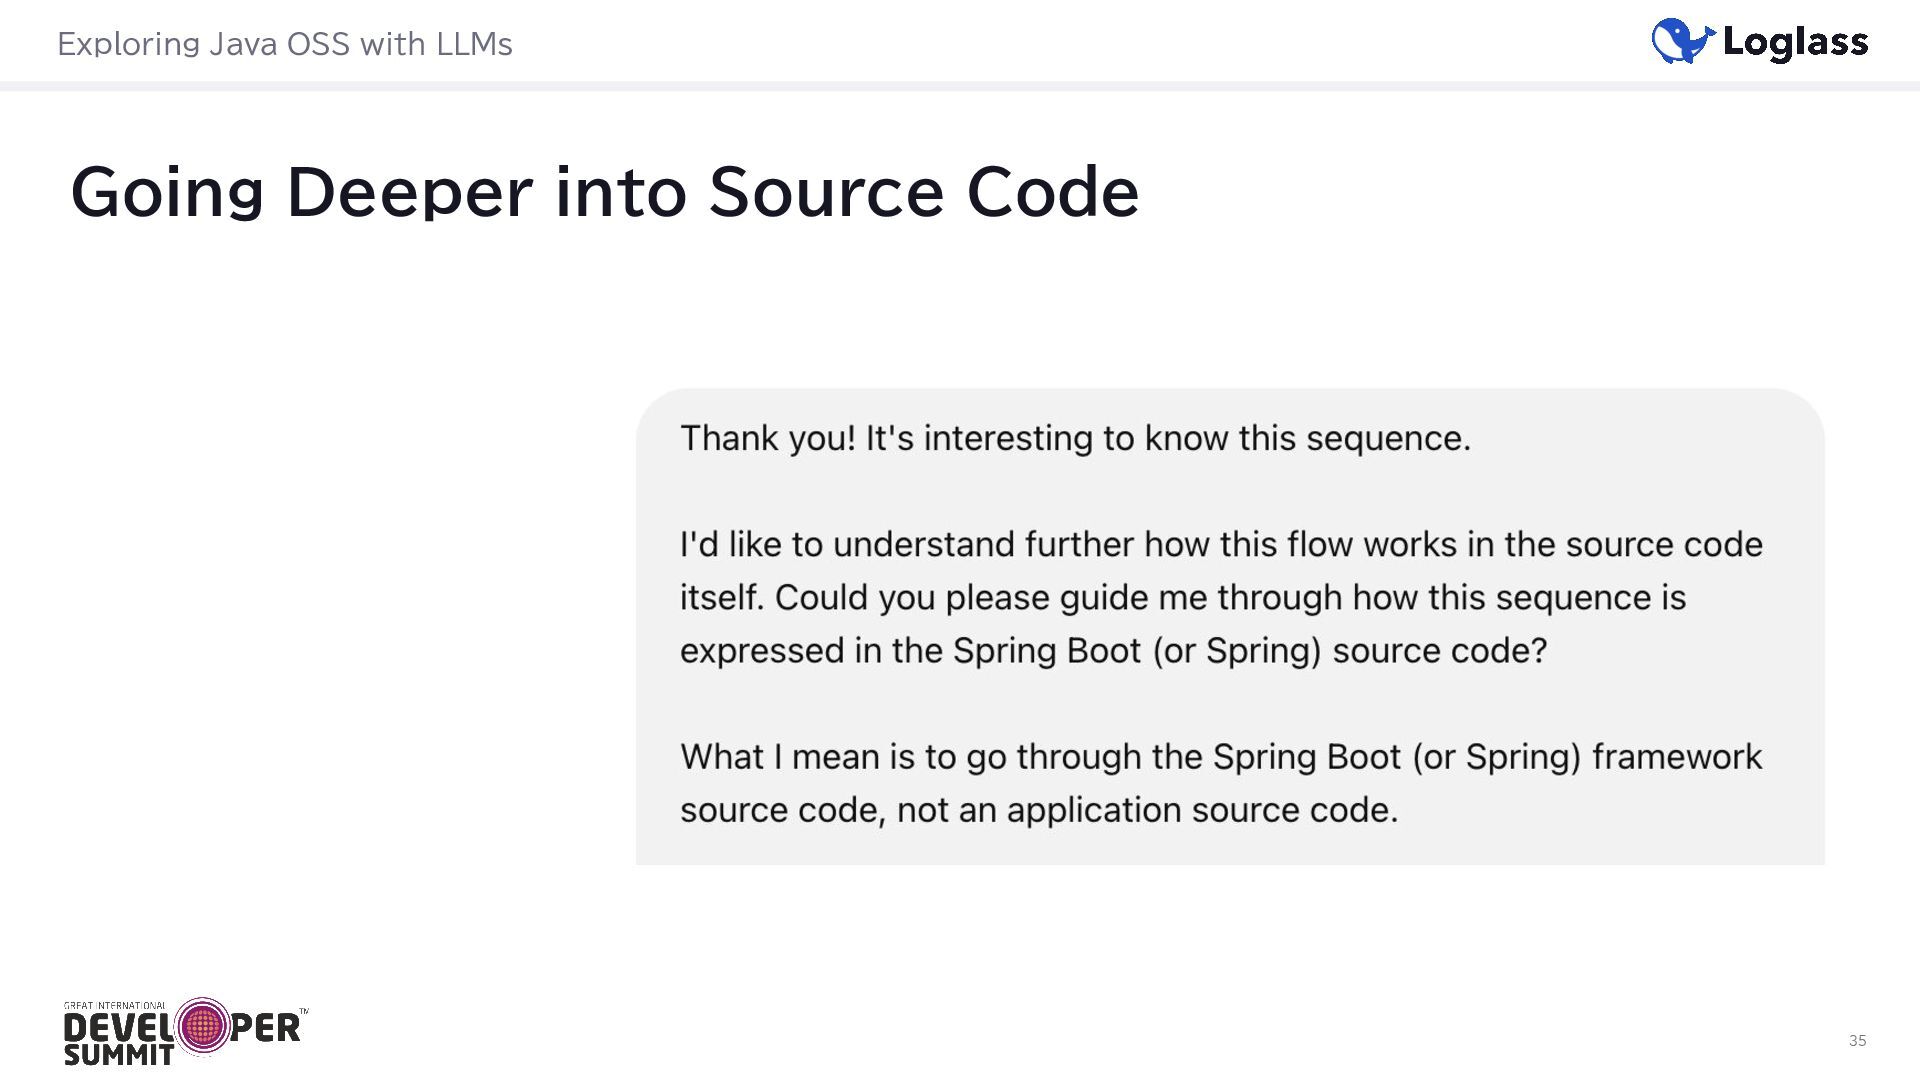Click the 'Could you please guide me' line
Image resolution: width=1920 pixels, height=1080 pixels.
pyautogui.click(x=1182, y=597)
